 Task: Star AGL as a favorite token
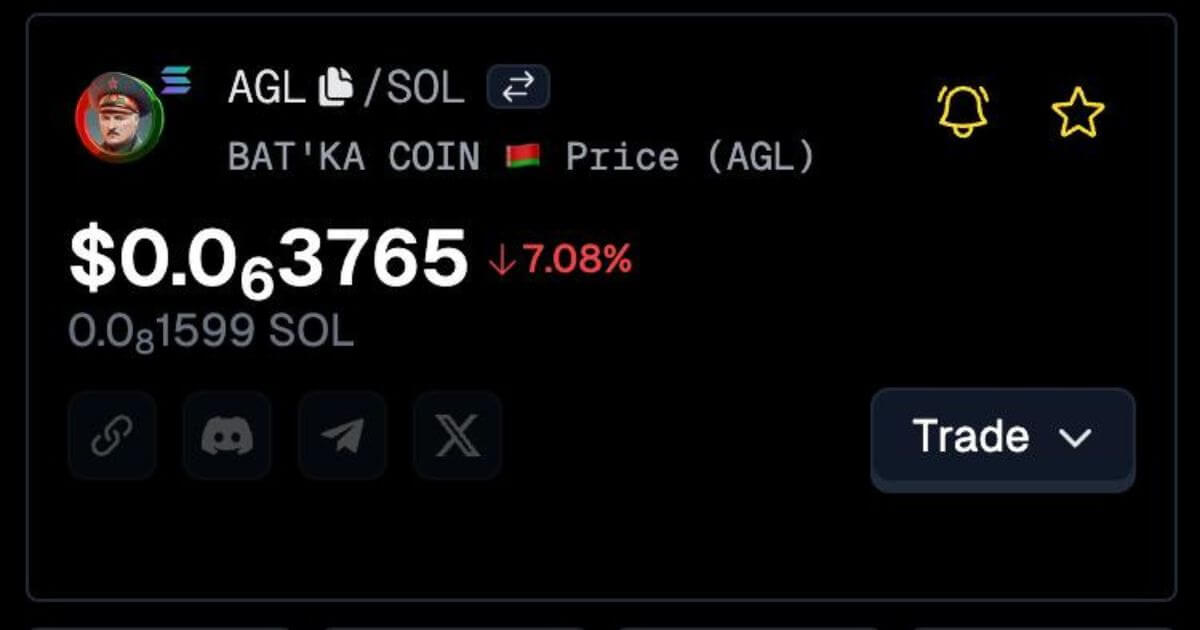coord(1078,110)
